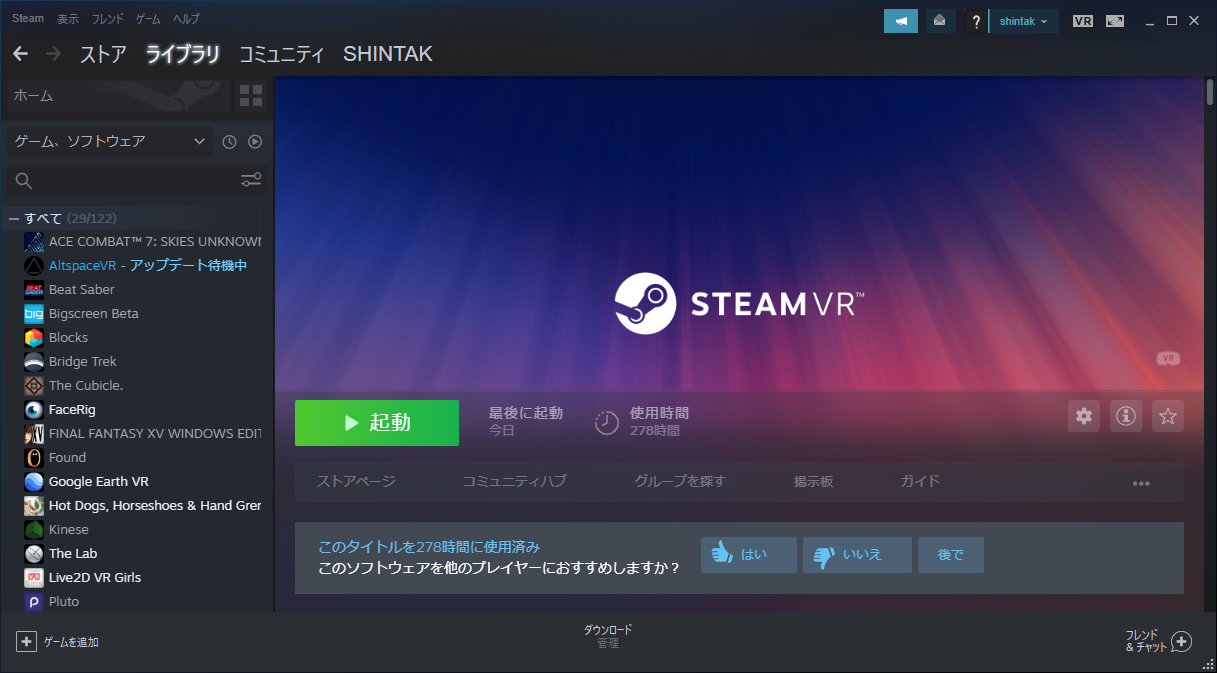Click the VR mode icon in title bar
The height and width of the screenshot is (673, 1217).
[1082, 21]
